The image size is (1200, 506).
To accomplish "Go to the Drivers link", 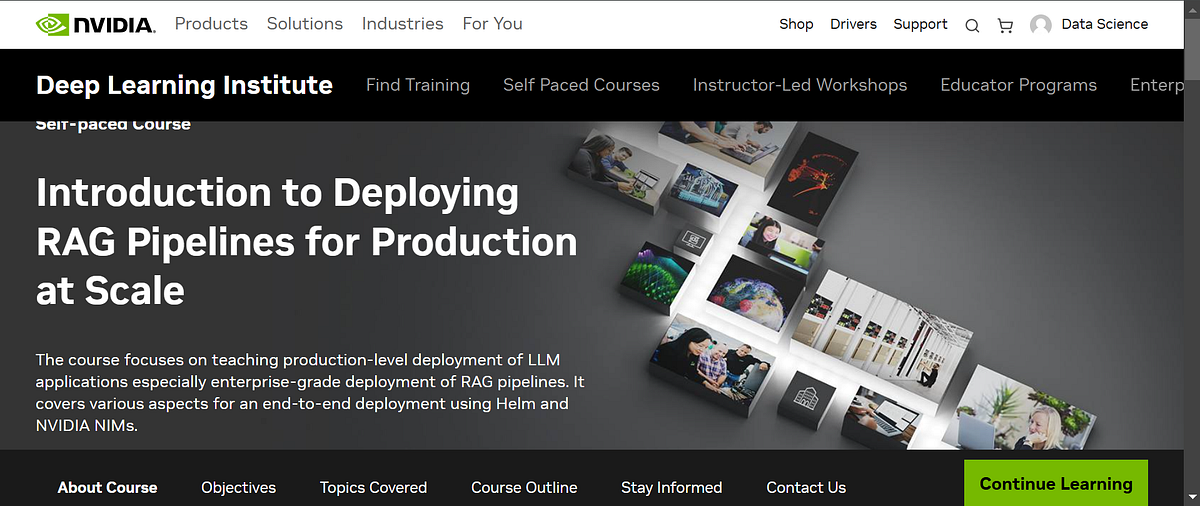I will point(853,24).
